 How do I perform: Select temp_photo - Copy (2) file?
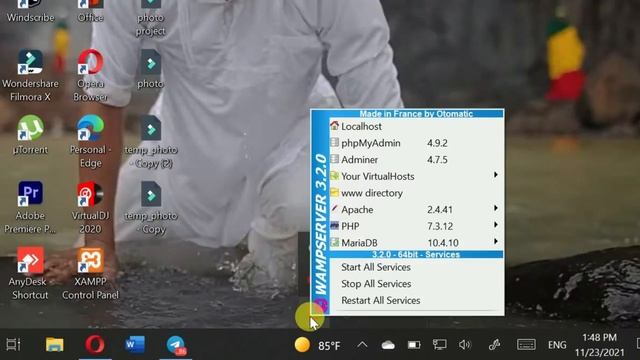coord(151,142)
